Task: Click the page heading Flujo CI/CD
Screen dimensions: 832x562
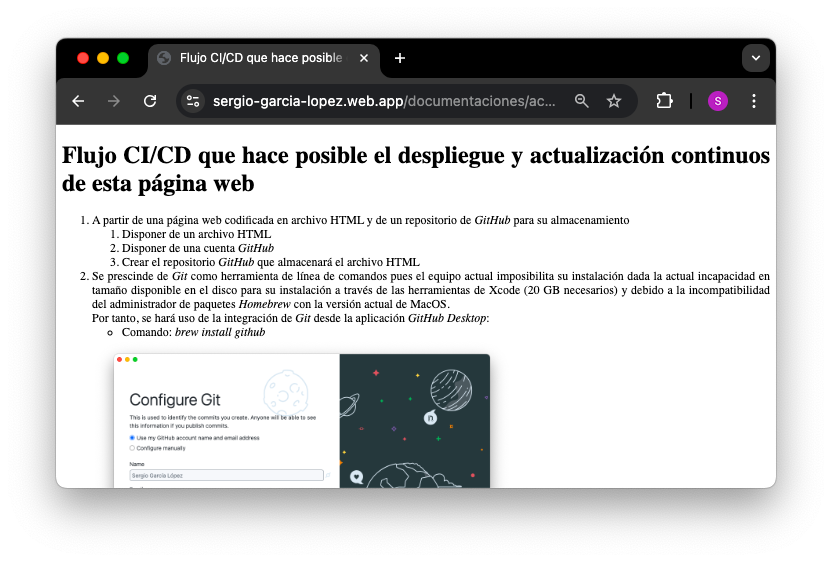Action: pyautogui.click(x=415, y=169)
